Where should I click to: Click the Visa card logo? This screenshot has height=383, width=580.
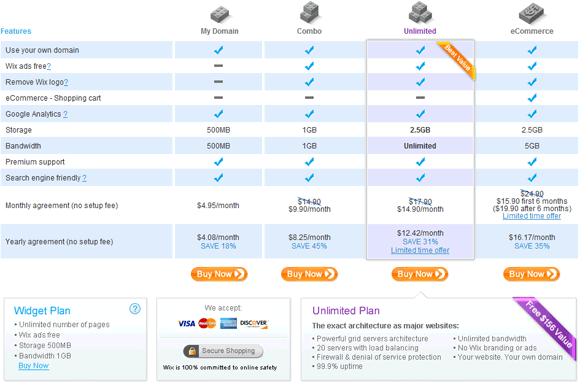click(x=187, y=323)
